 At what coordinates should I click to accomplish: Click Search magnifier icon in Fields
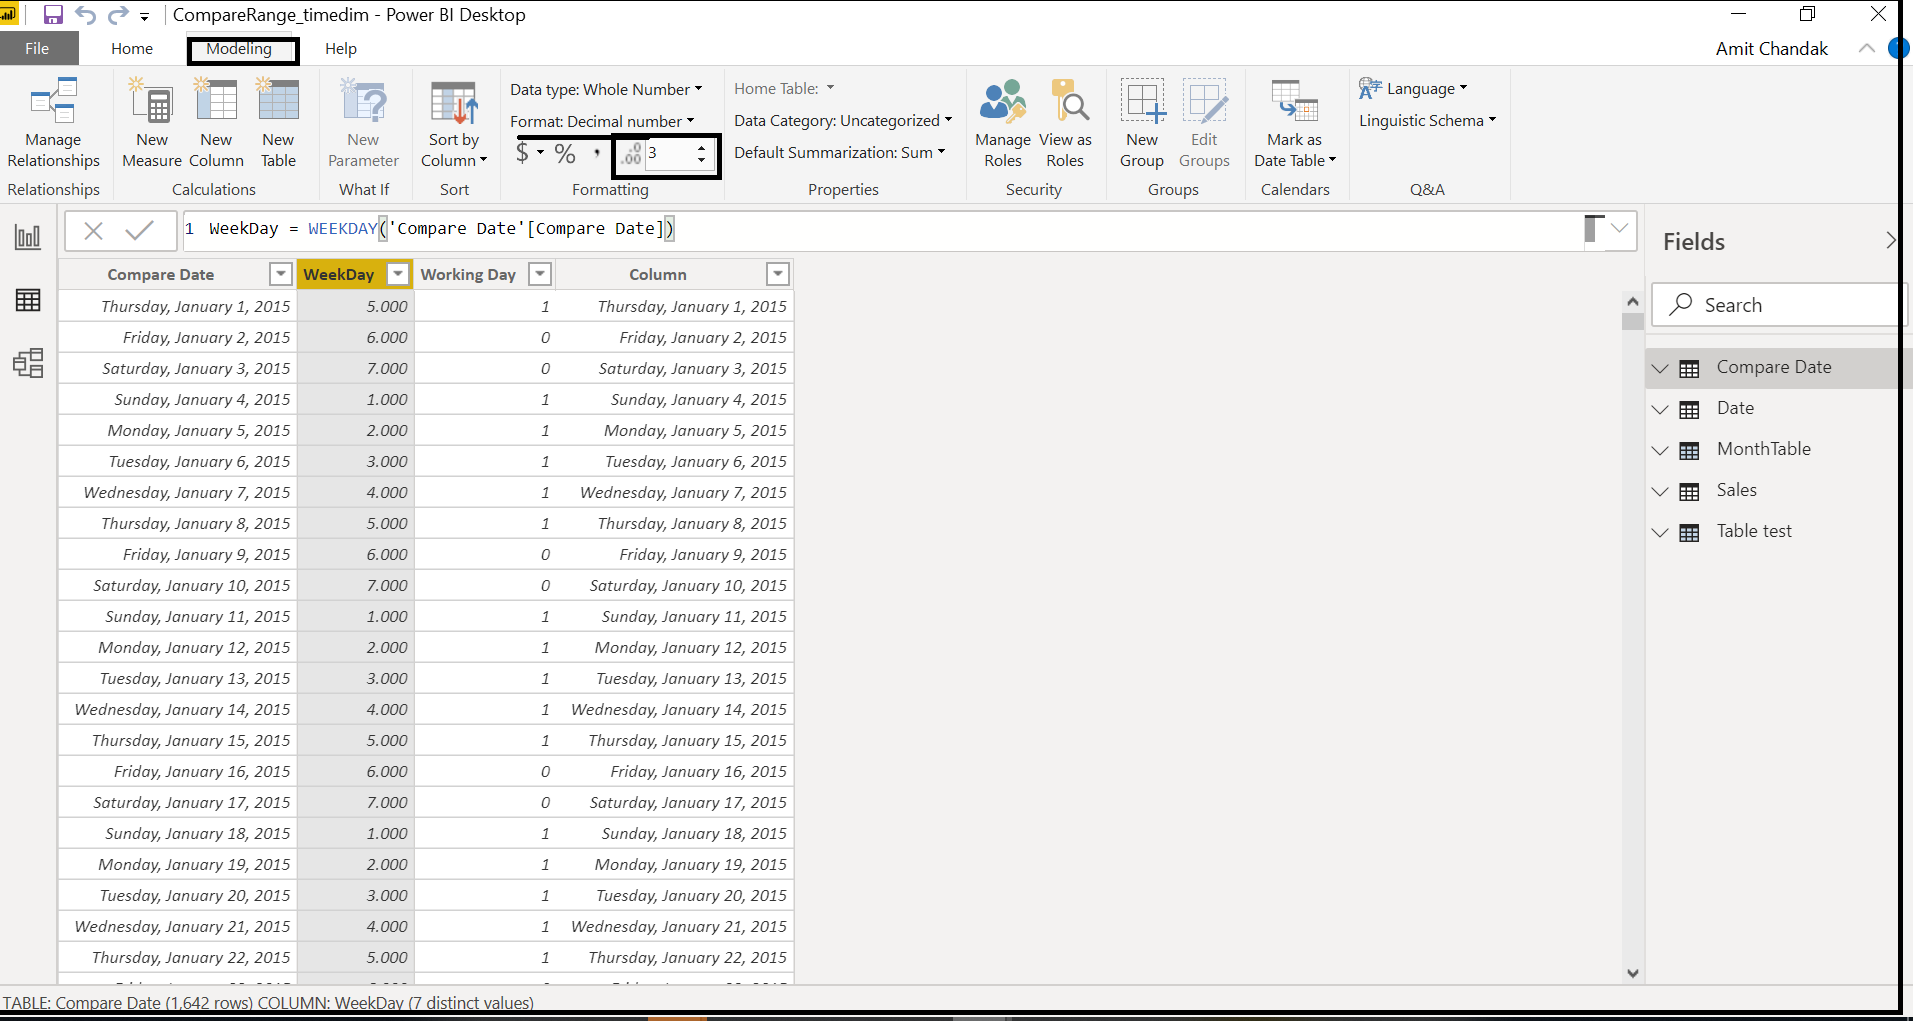[x=1681, y=304]
